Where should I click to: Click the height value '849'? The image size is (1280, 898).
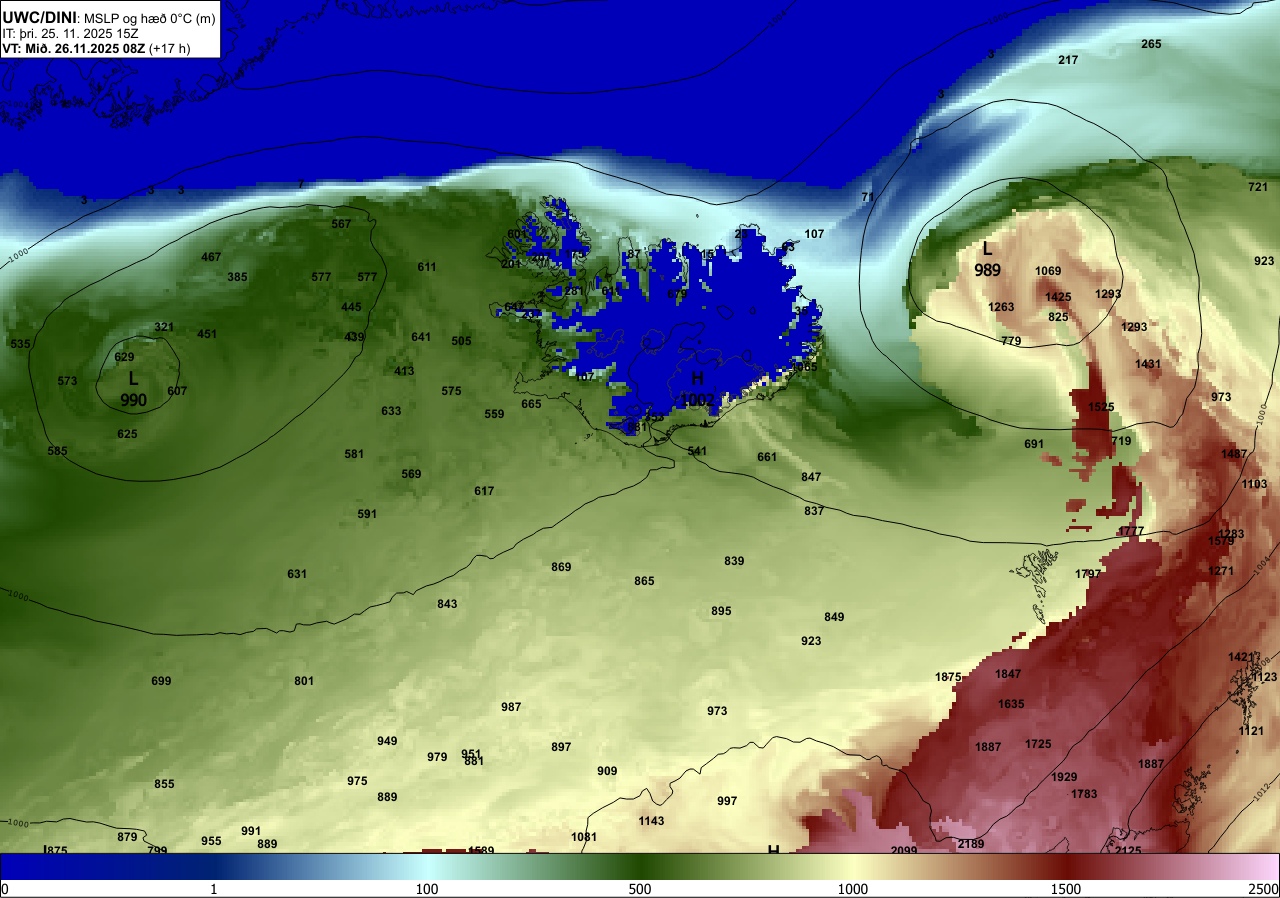click(x=834, y=617)
